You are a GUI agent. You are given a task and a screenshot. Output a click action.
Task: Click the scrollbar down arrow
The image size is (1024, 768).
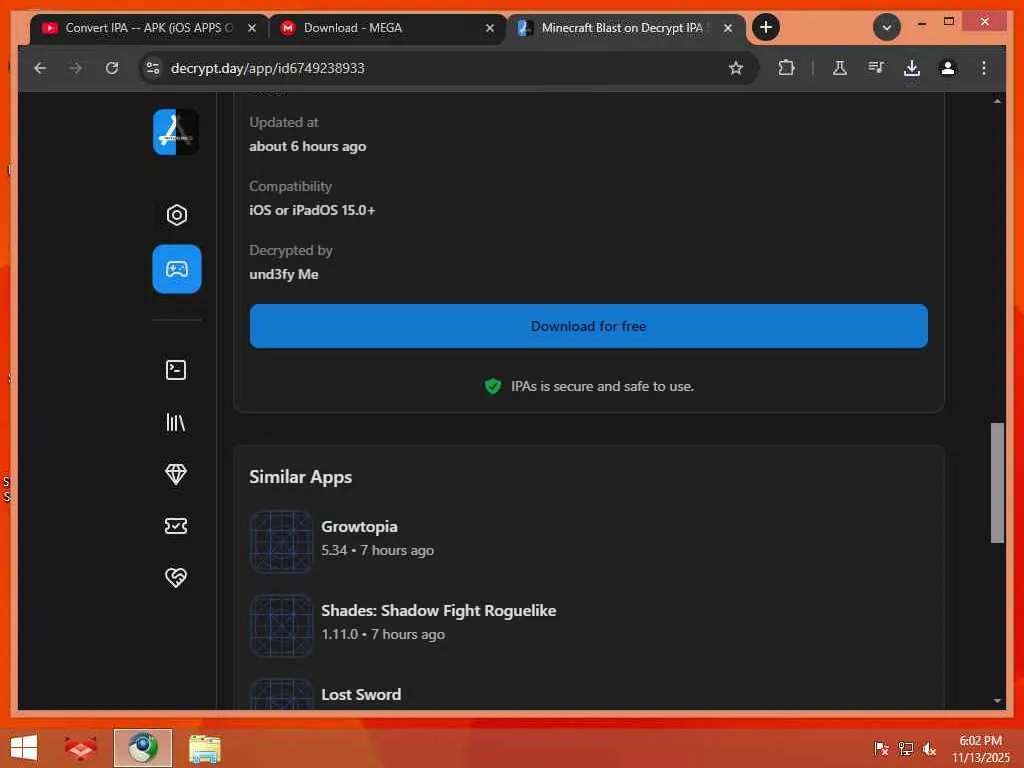click(997, 700)
